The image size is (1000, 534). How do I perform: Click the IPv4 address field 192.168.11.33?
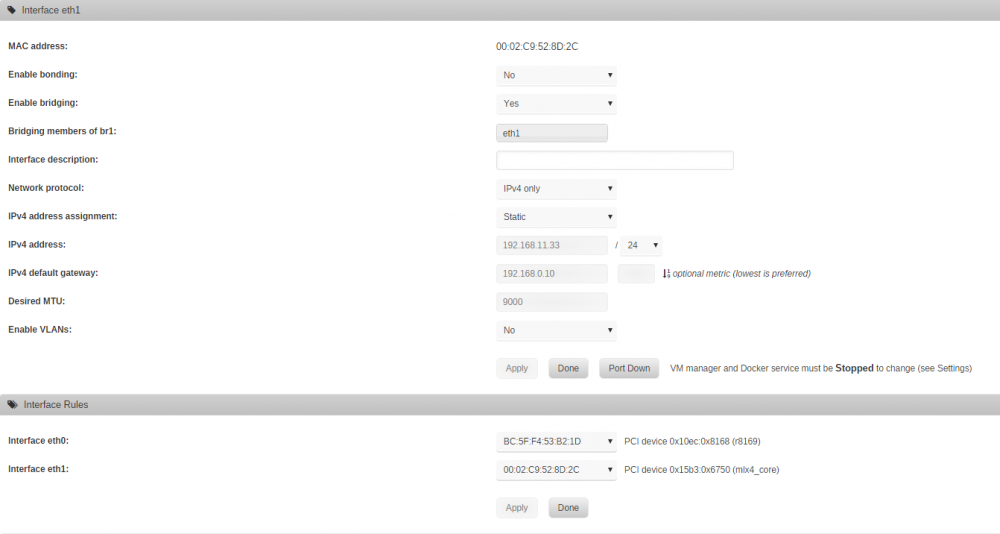[x=552, y=245]
